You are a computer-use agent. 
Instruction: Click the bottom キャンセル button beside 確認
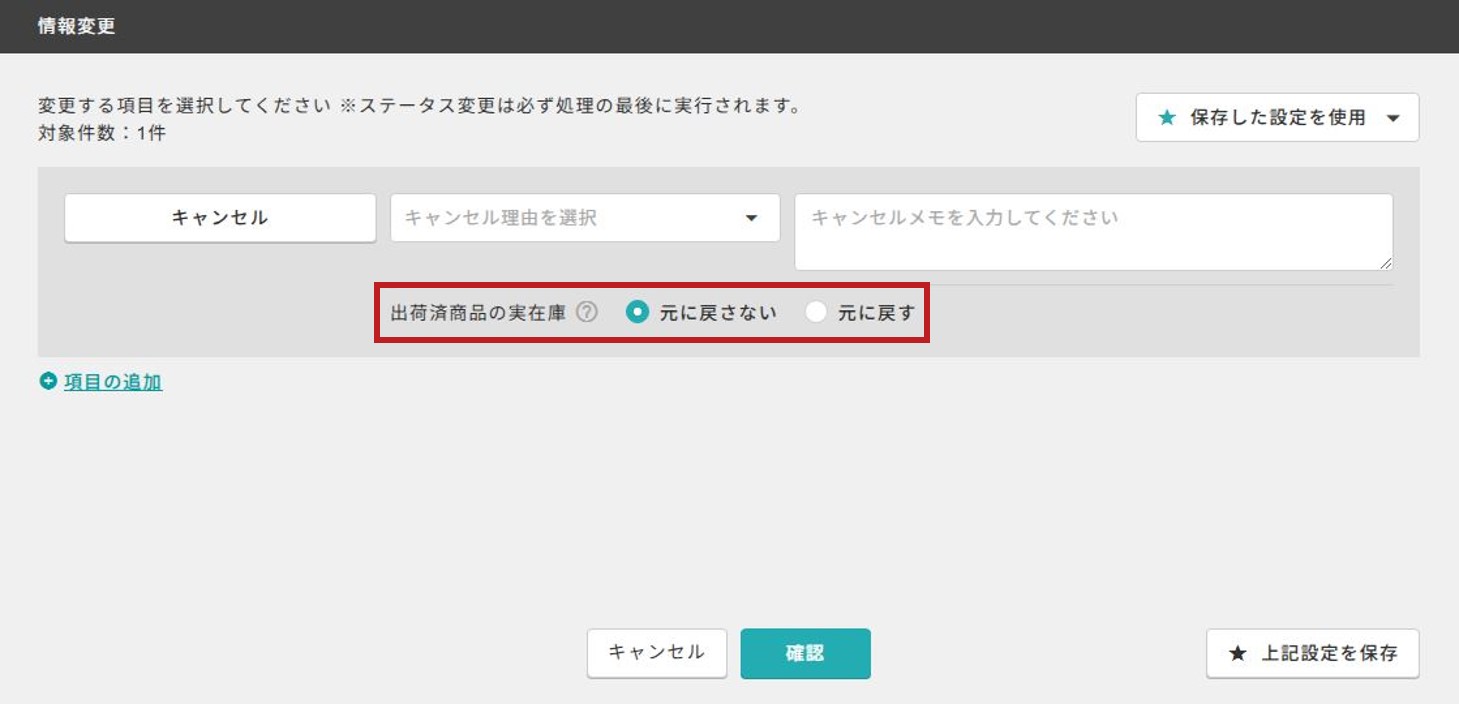pyautogui.click(x=656, y=653)
